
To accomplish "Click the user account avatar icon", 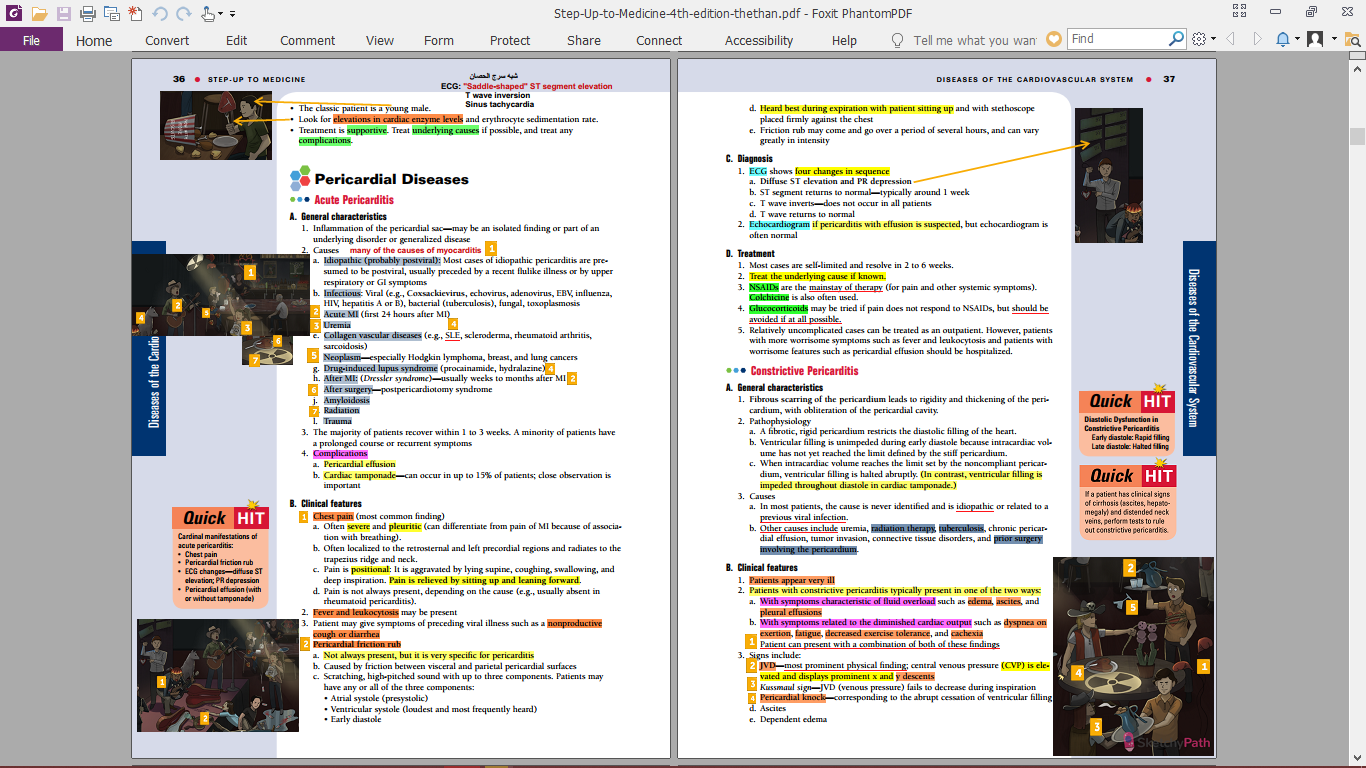I will pyautogui.click(x=1315, y=39).
